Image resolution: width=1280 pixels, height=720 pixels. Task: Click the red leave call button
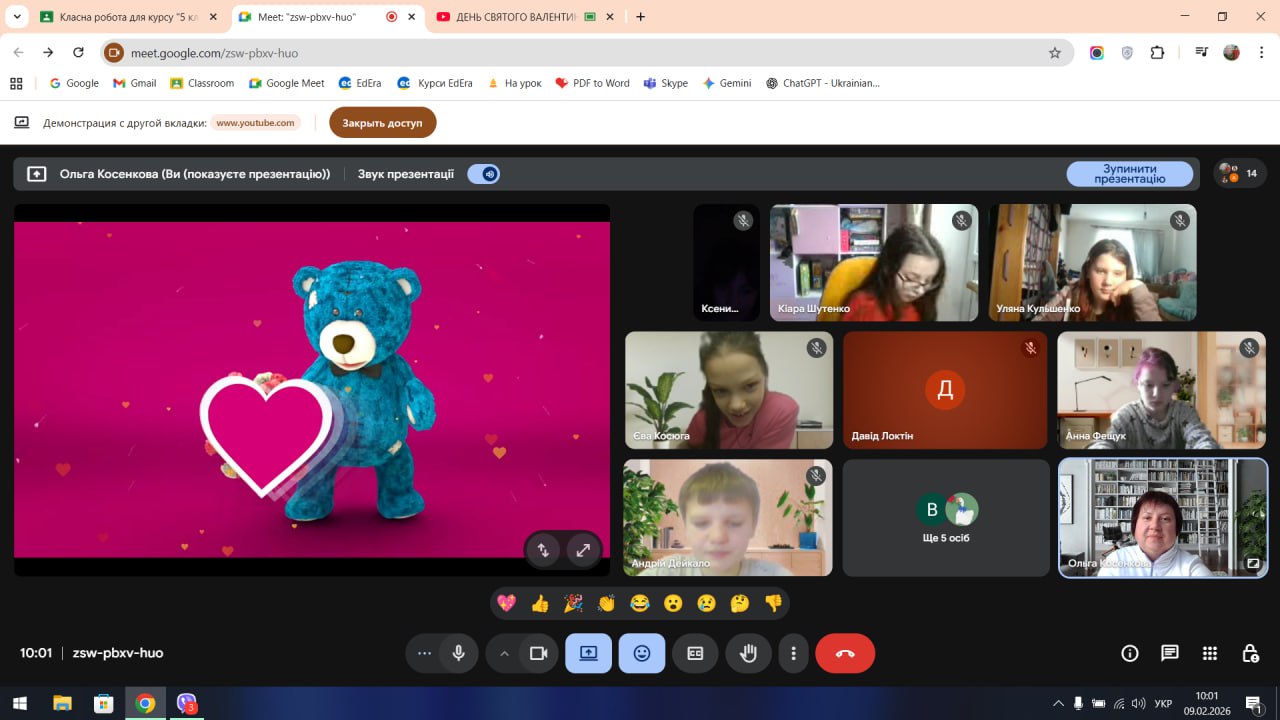coord(845,653)
